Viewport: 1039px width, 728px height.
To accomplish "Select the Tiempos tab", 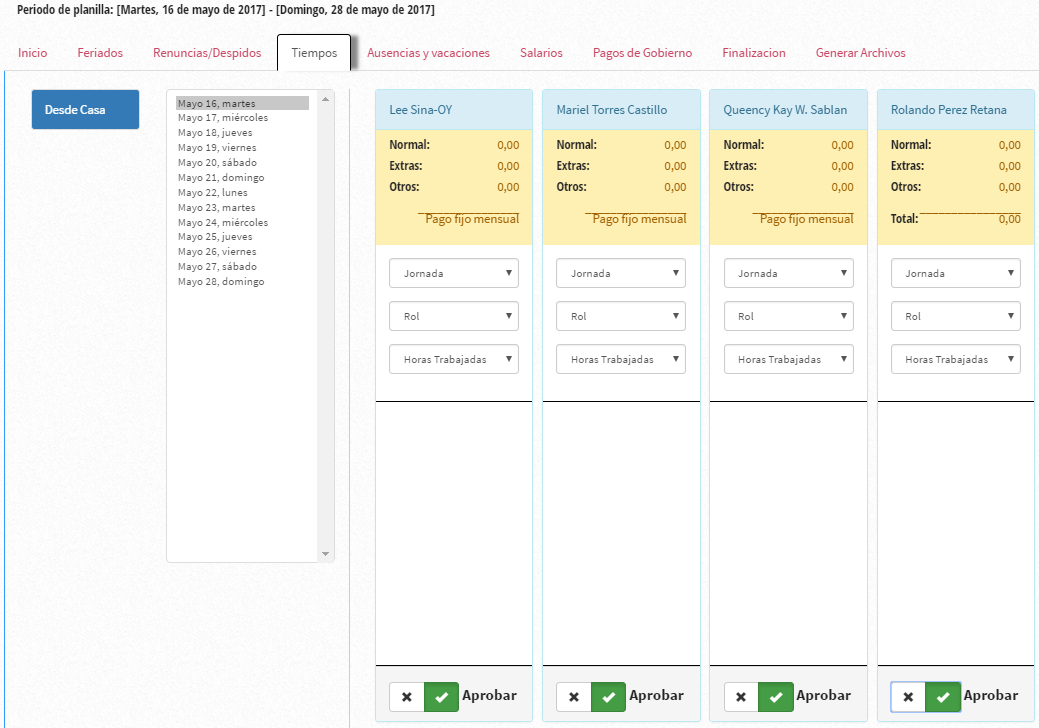I will 314,53.
